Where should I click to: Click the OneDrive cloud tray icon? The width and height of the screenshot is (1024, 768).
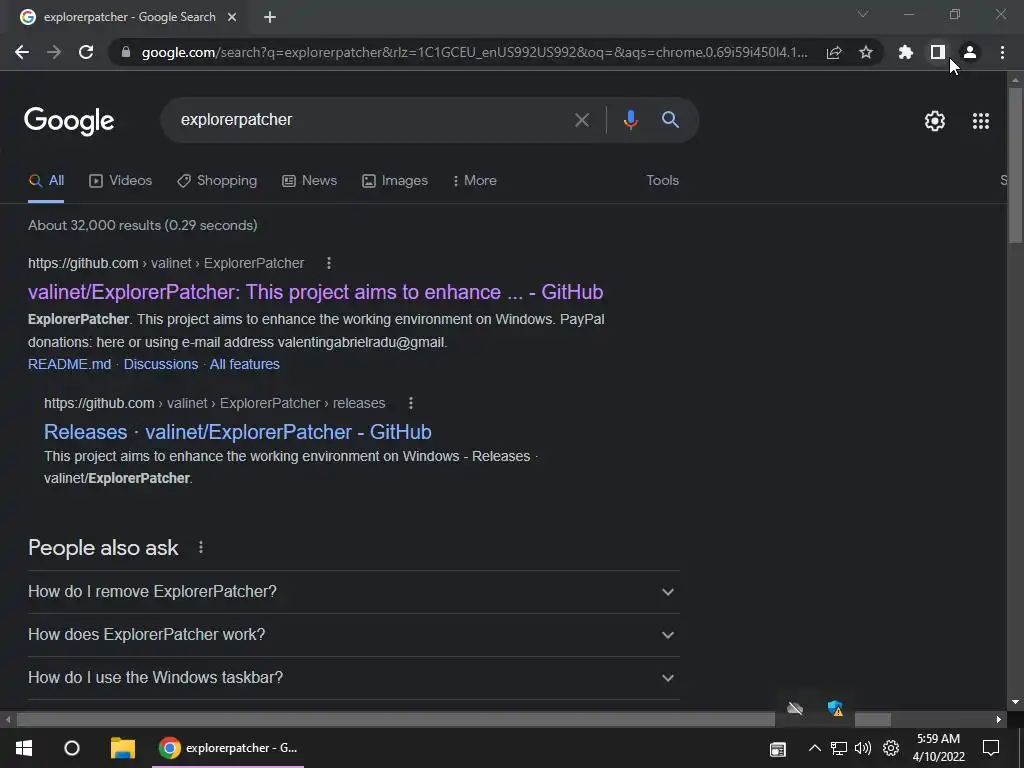(x=795, y=709)
